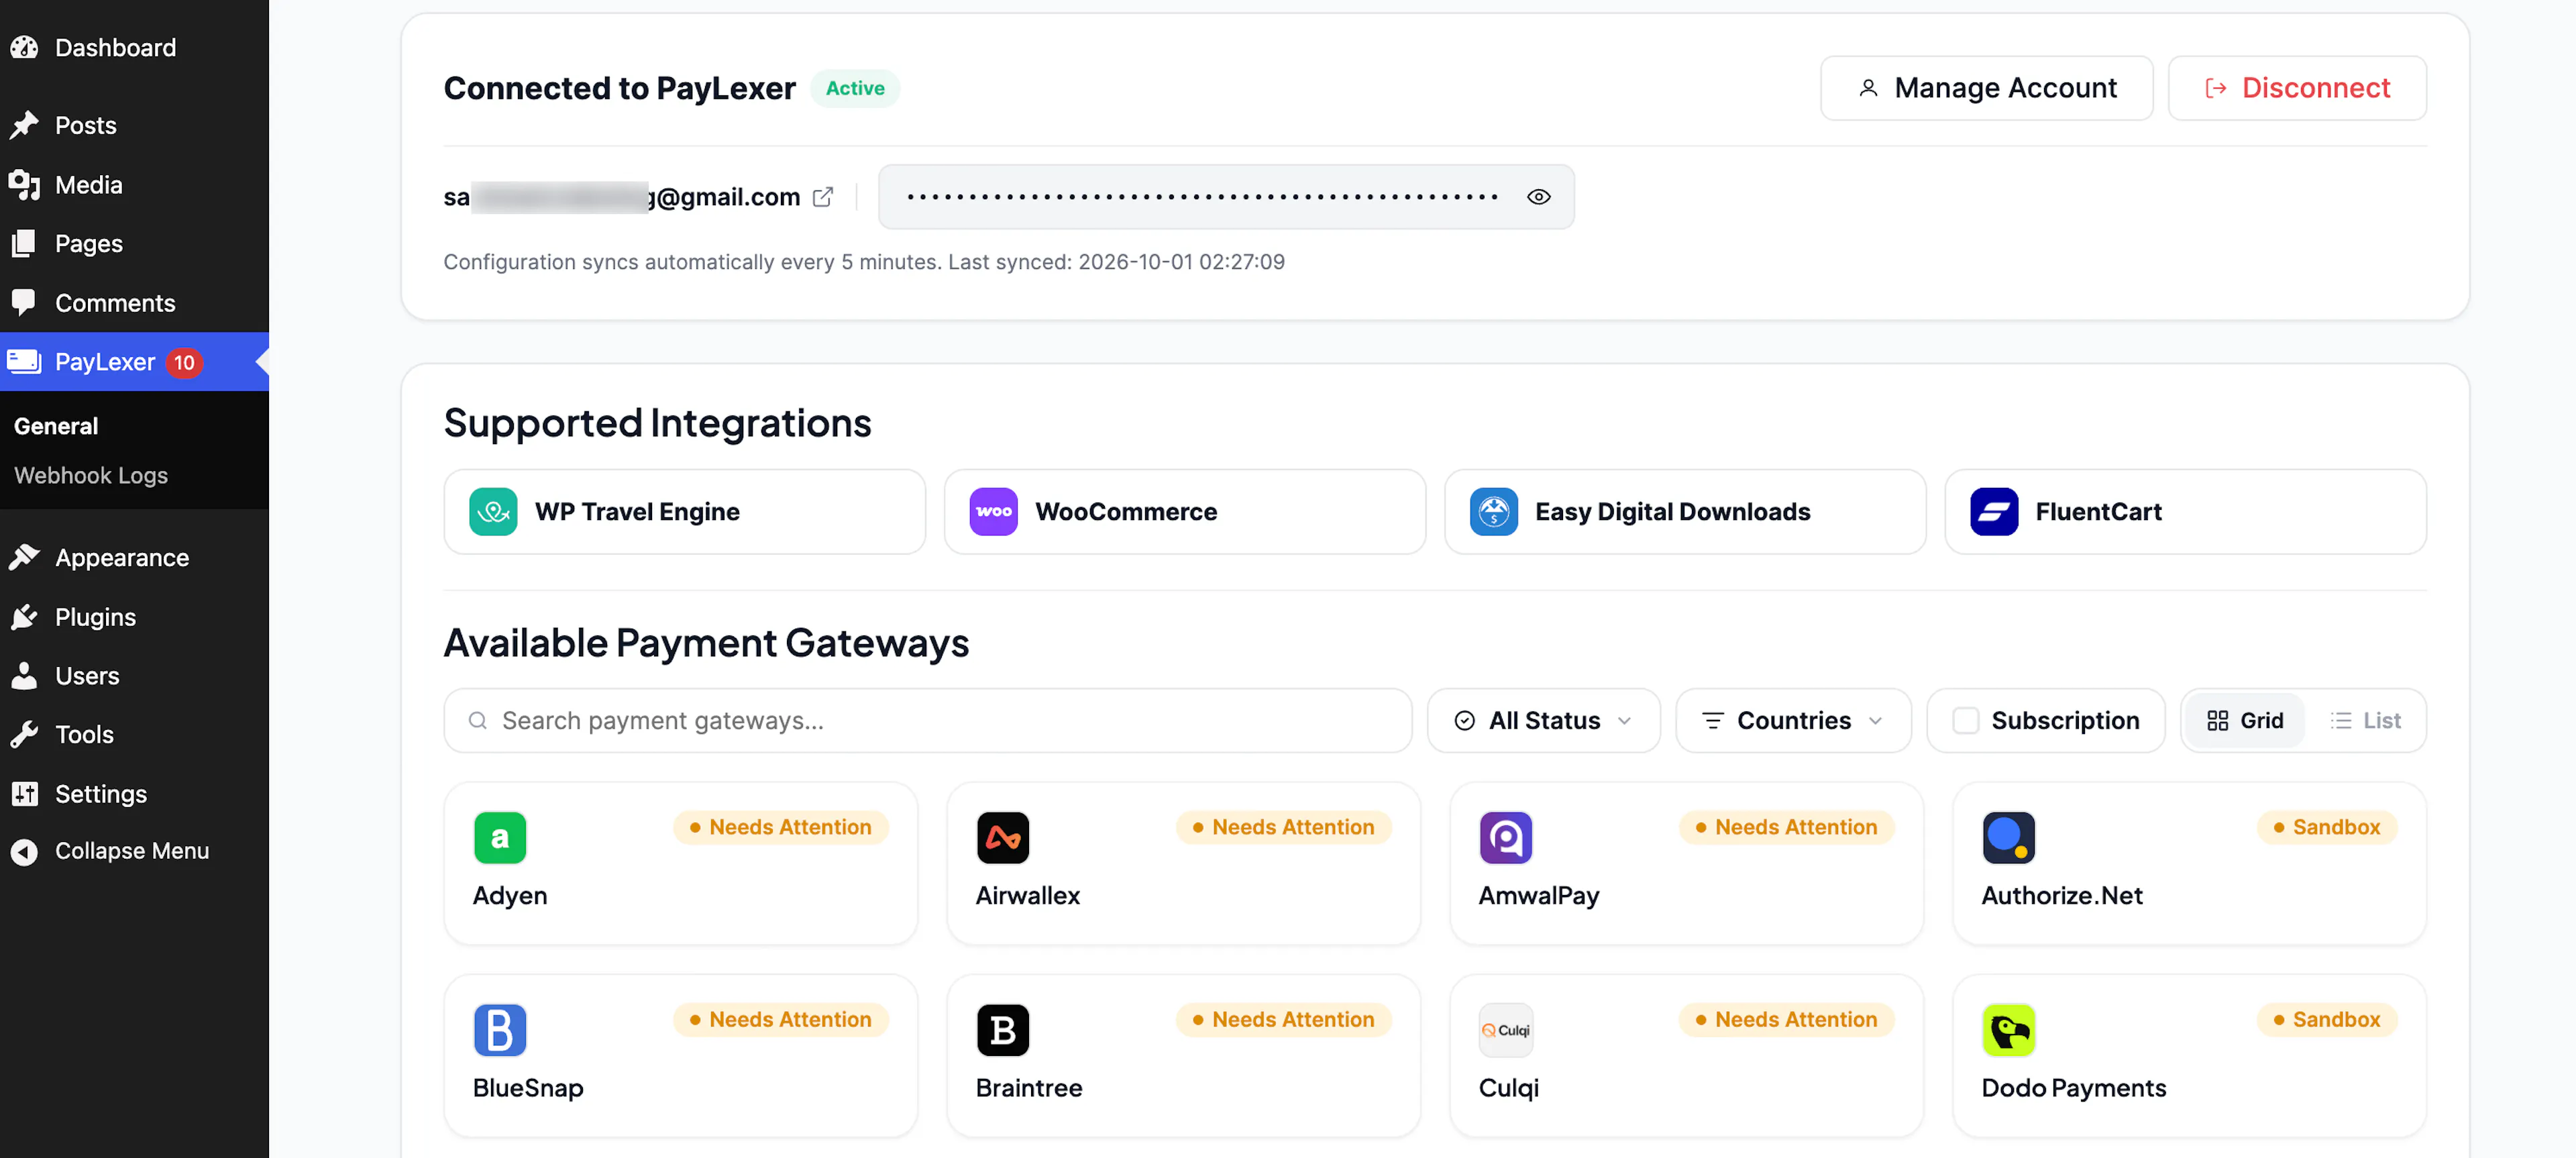Open Pages in the sidebar

[x=134, y=243]
